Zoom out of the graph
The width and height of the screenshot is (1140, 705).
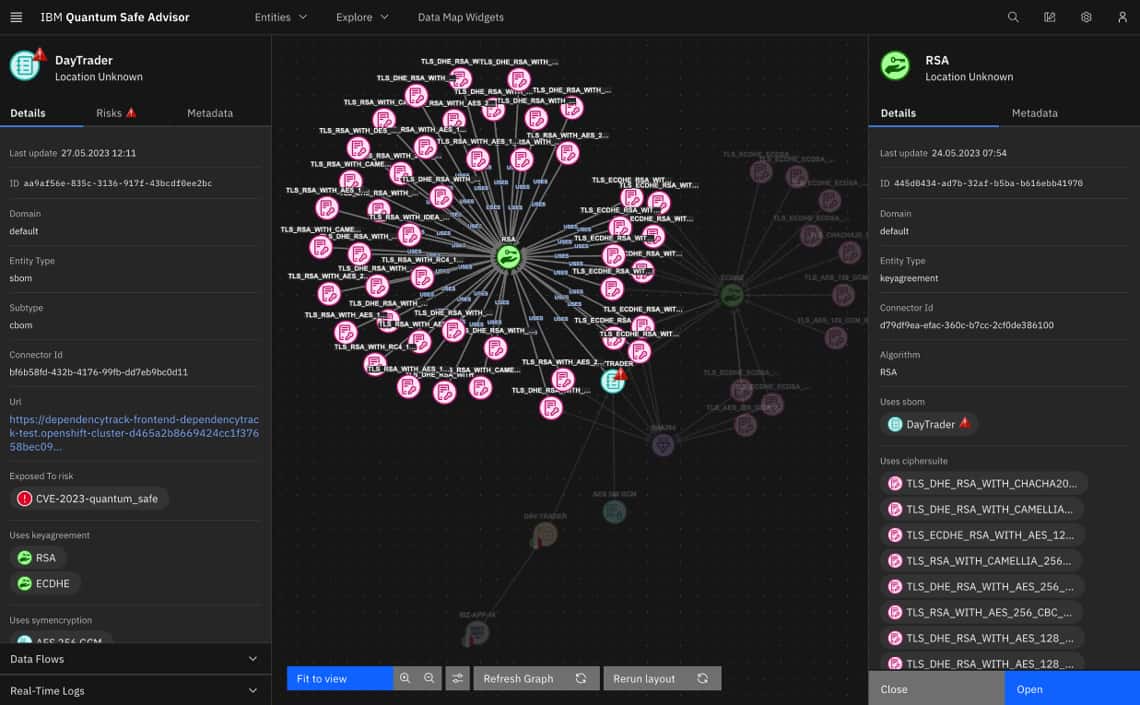click(x=429, y=678)
